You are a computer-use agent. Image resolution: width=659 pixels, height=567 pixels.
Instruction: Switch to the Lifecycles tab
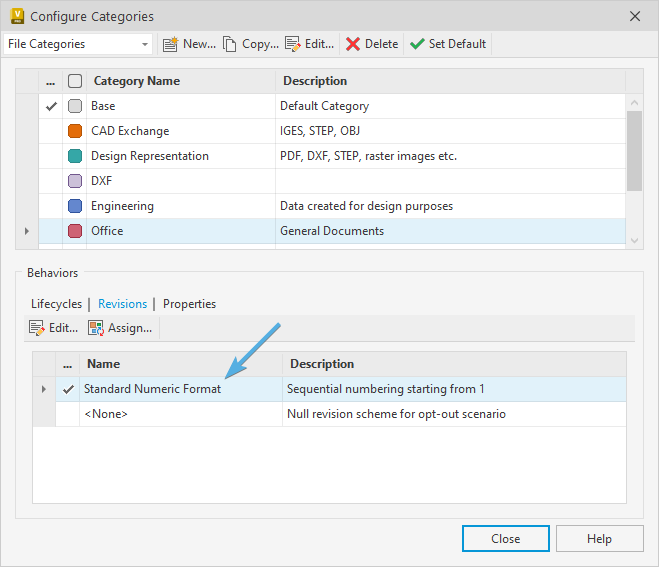56,304
